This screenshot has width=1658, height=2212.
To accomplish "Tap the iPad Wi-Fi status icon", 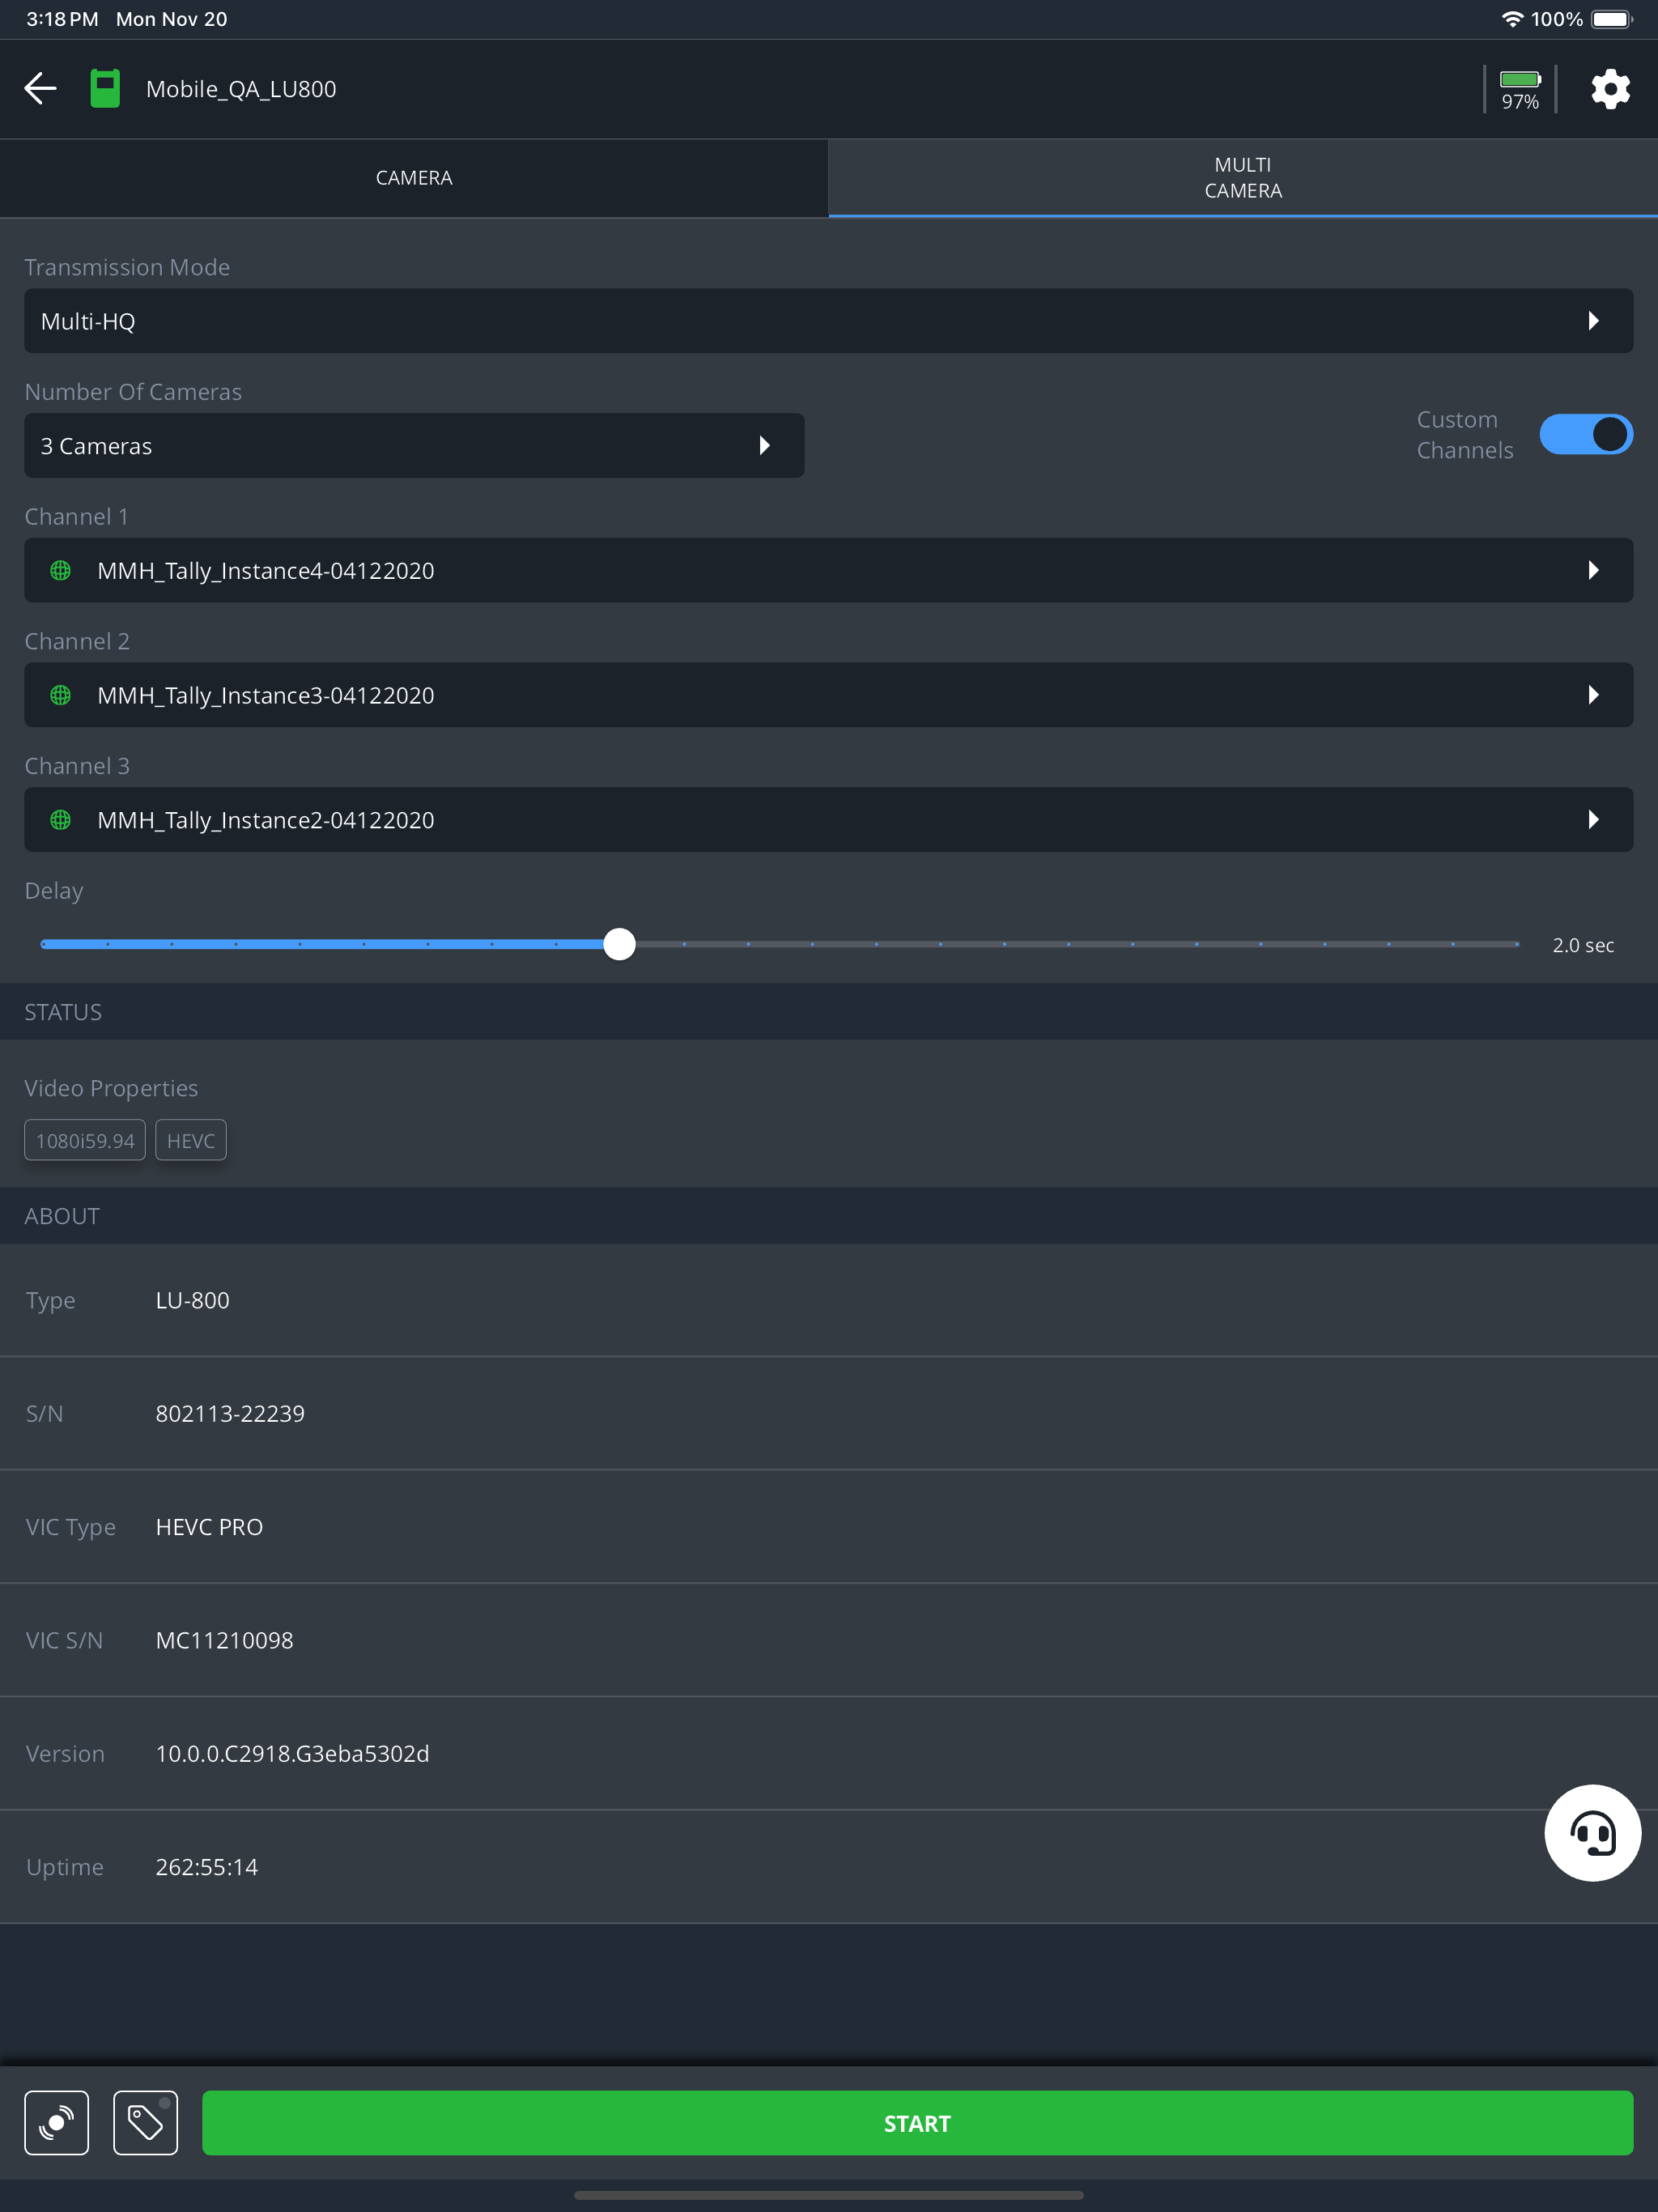I will (x=1512, y=19).
